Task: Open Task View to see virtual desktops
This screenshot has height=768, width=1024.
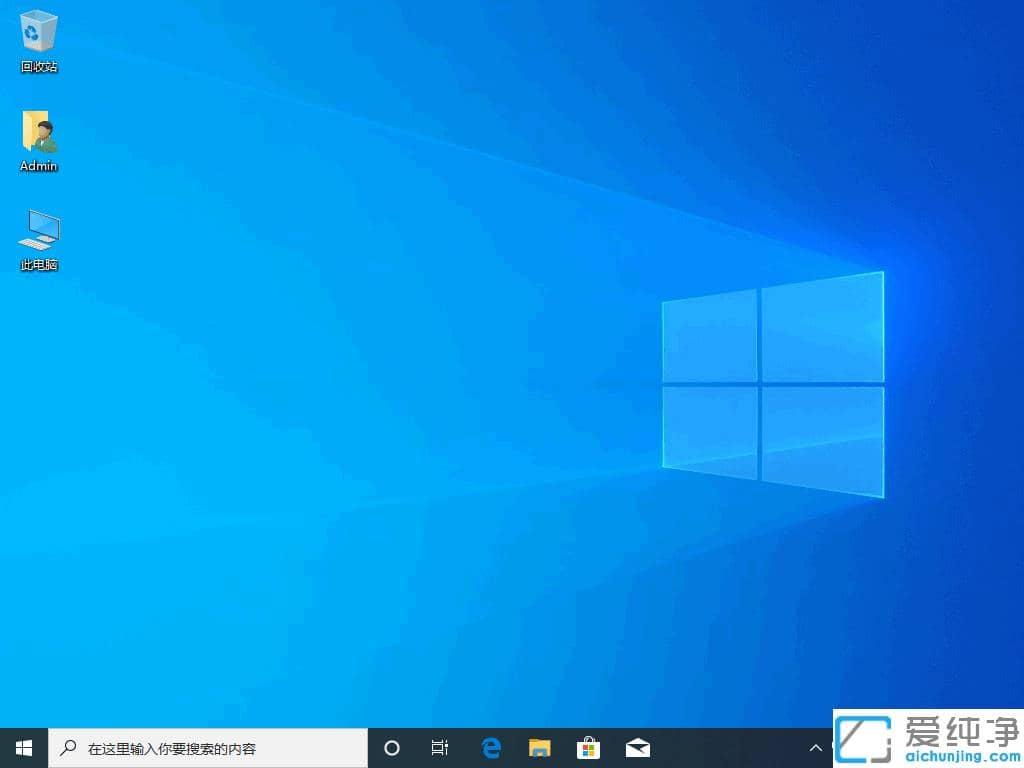Action: tap(440, 747)
